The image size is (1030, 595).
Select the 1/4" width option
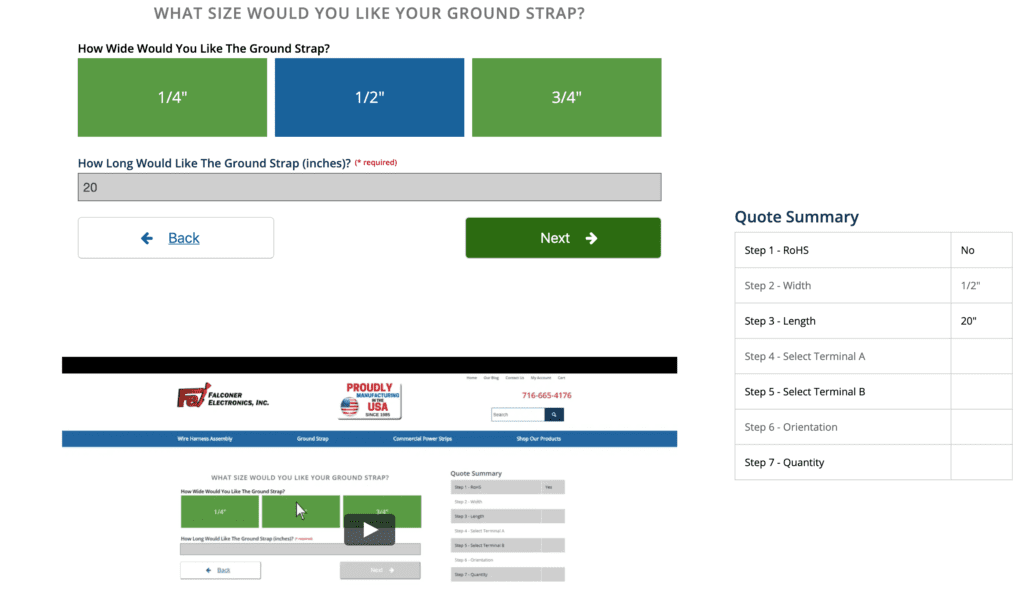click(x=172, y=97)
